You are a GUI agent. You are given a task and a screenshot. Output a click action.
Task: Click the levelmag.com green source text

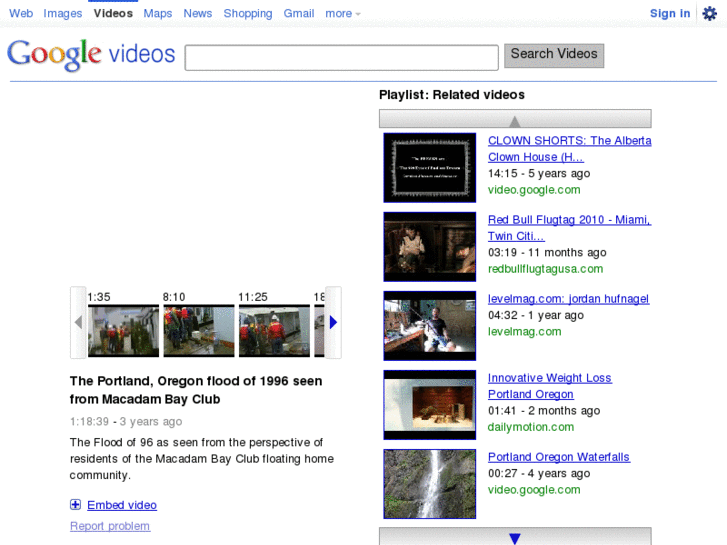pos(524,332)
